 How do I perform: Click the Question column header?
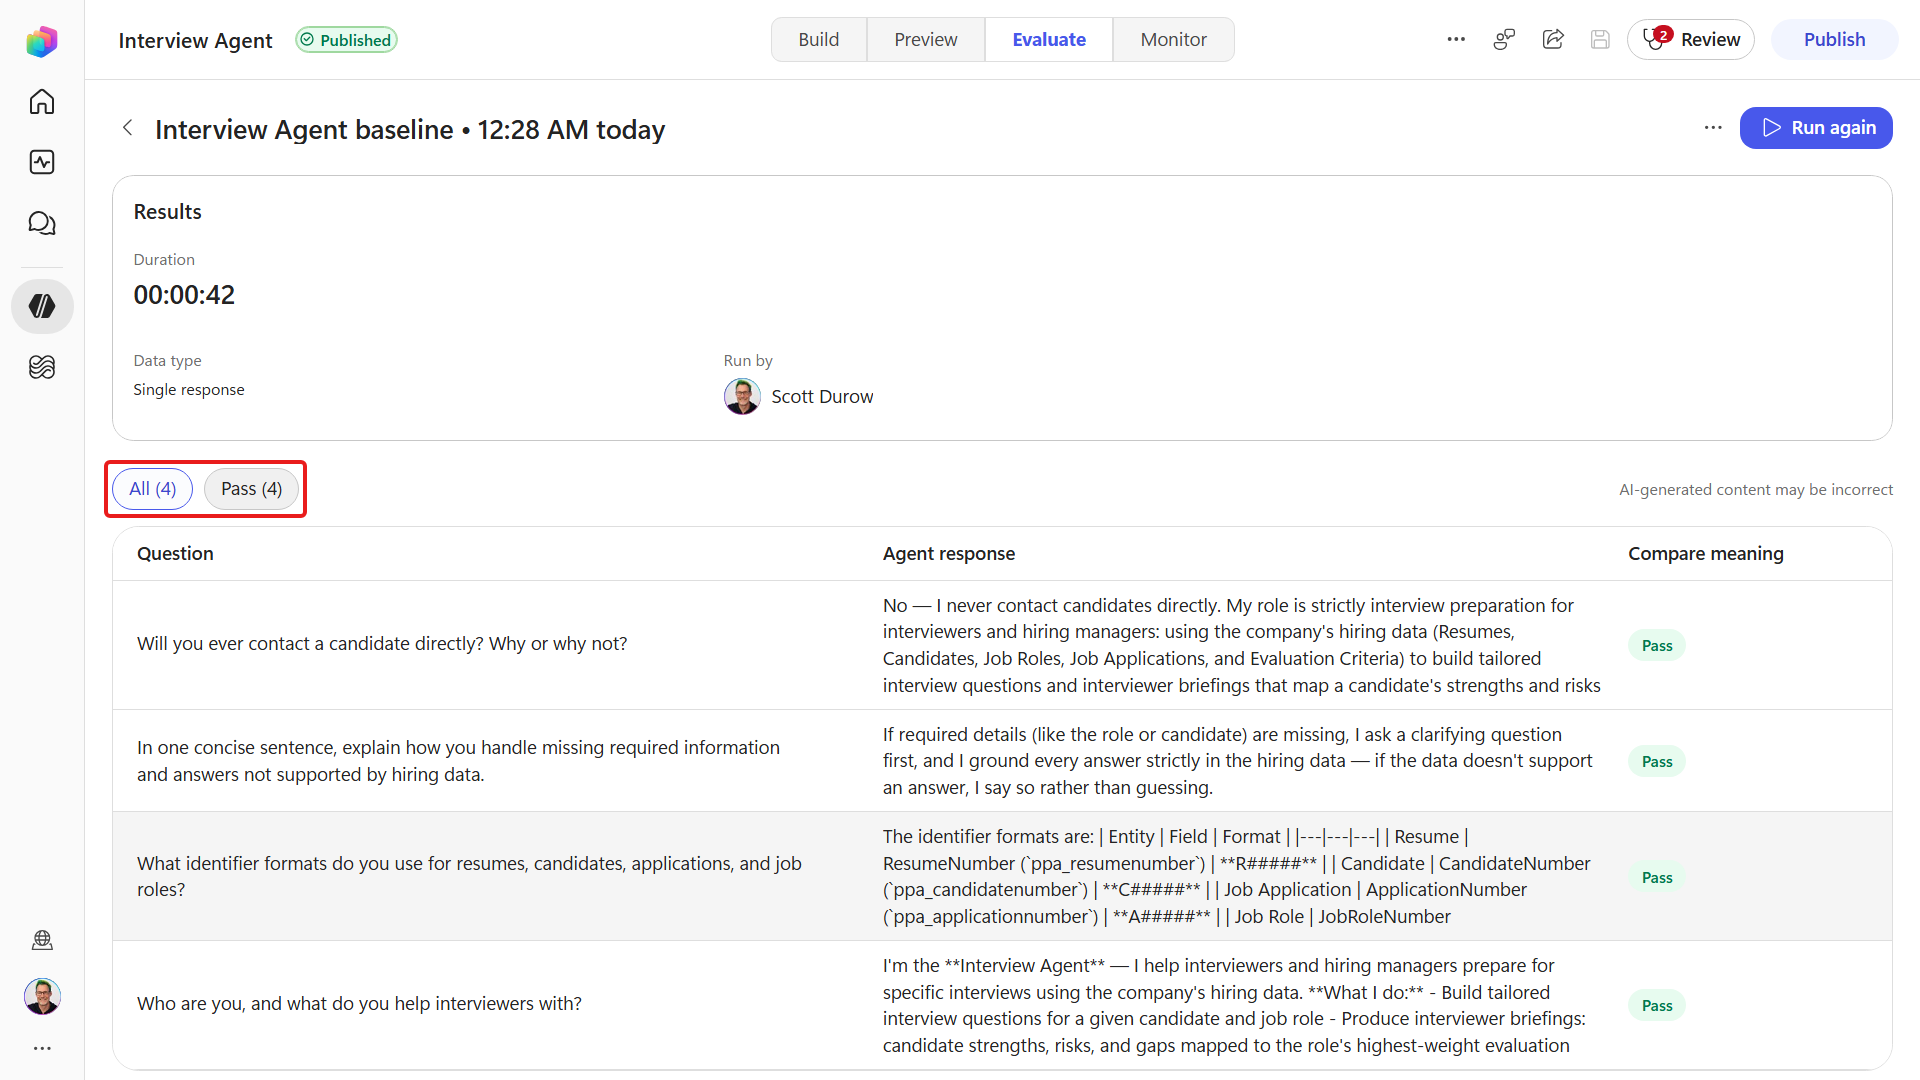(x=175, y=553)
